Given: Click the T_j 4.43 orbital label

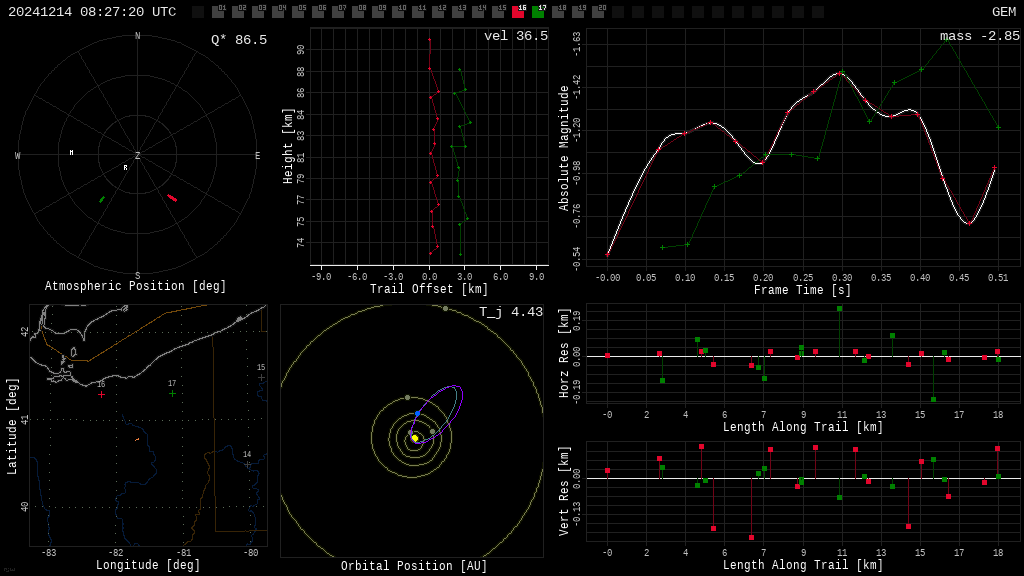Looking at the screenshot, I should [x=510, y=312].
